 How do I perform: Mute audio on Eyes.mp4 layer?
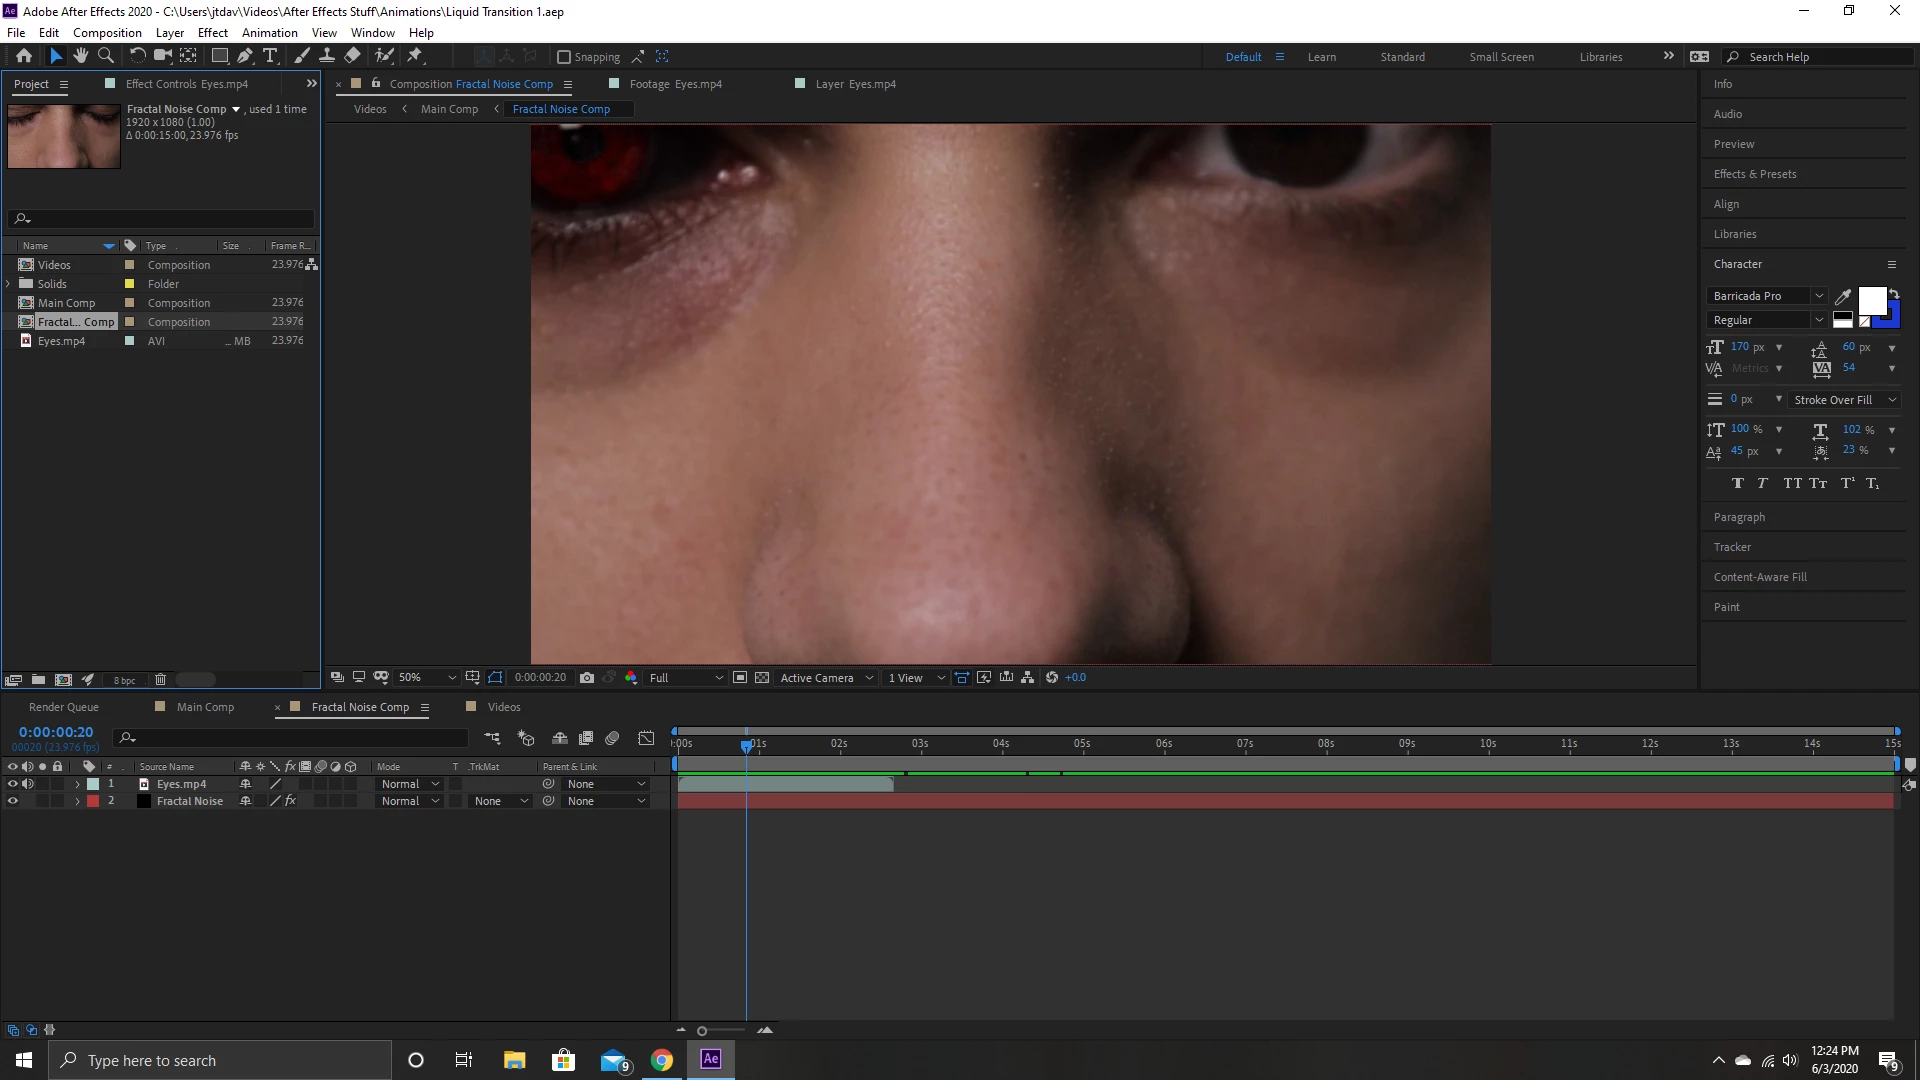[28, 784]
